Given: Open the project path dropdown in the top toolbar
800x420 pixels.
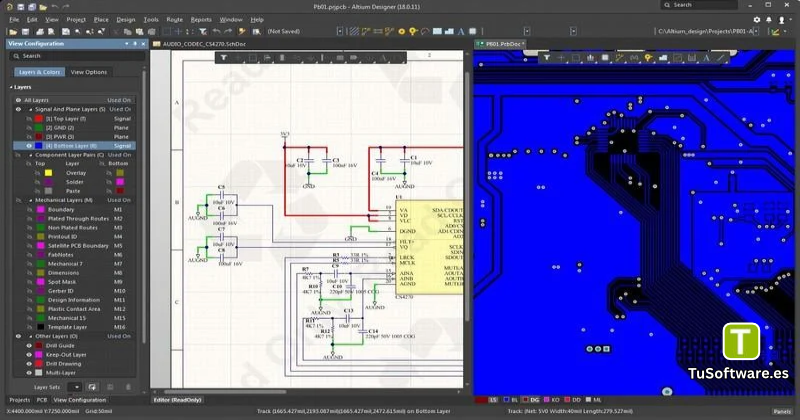Looking at the screenshot, I should pos(756,32).
